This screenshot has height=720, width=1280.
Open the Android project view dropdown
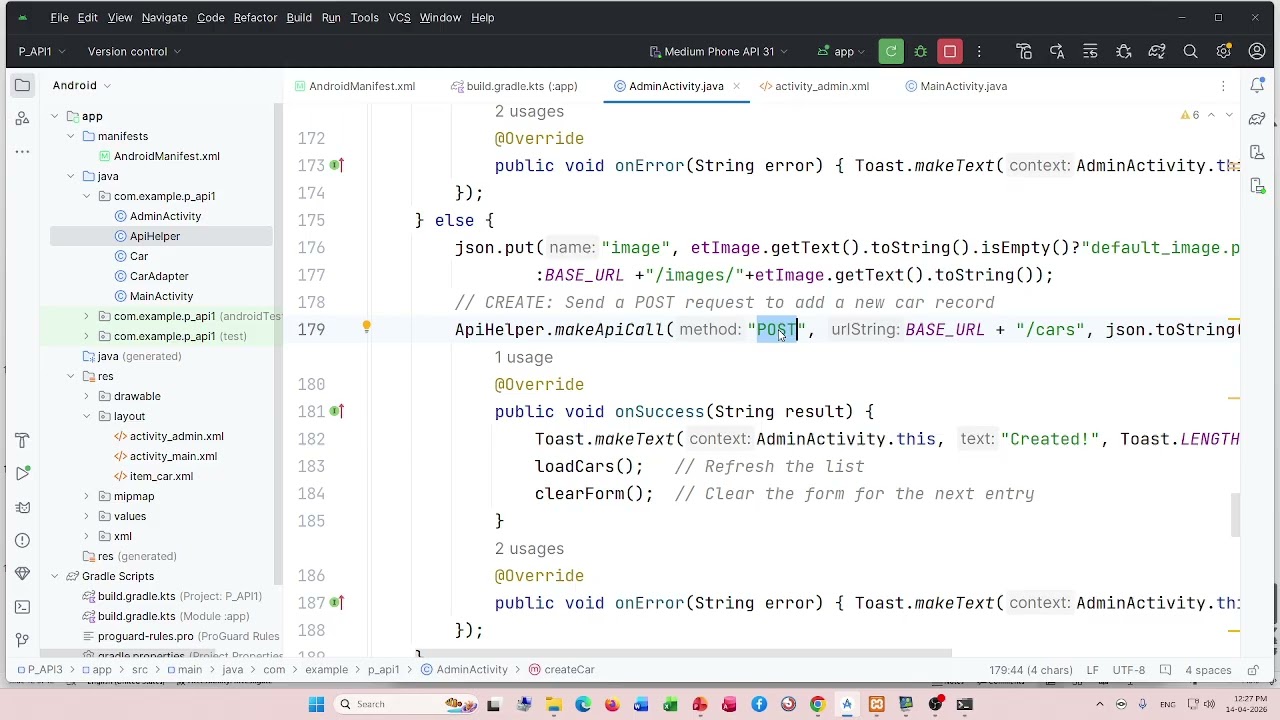[x=82, y=86]
